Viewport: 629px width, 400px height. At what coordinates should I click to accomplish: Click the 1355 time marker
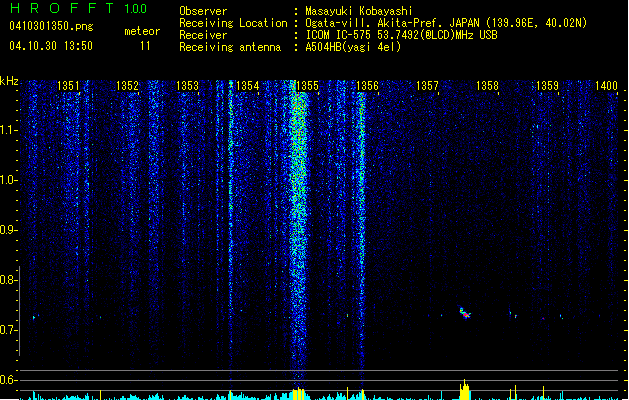point(307,86)
